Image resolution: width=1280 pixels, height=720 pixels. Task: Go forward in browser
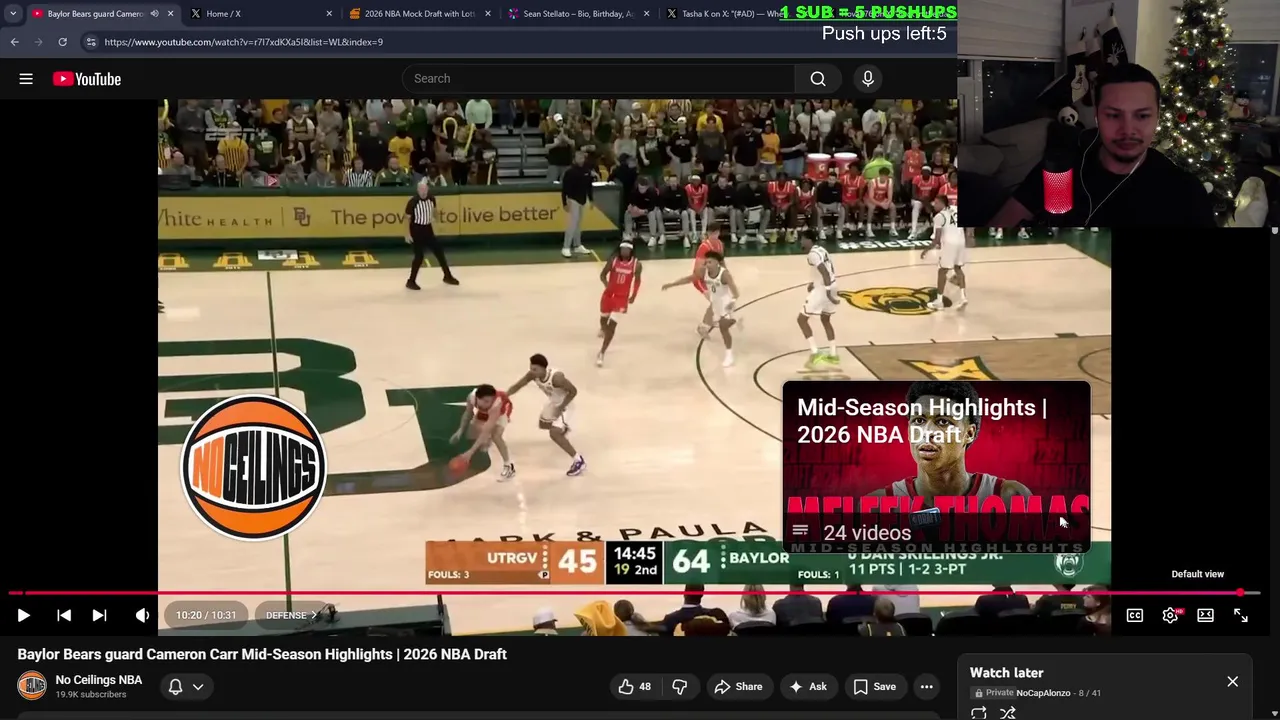click(38, 42)
